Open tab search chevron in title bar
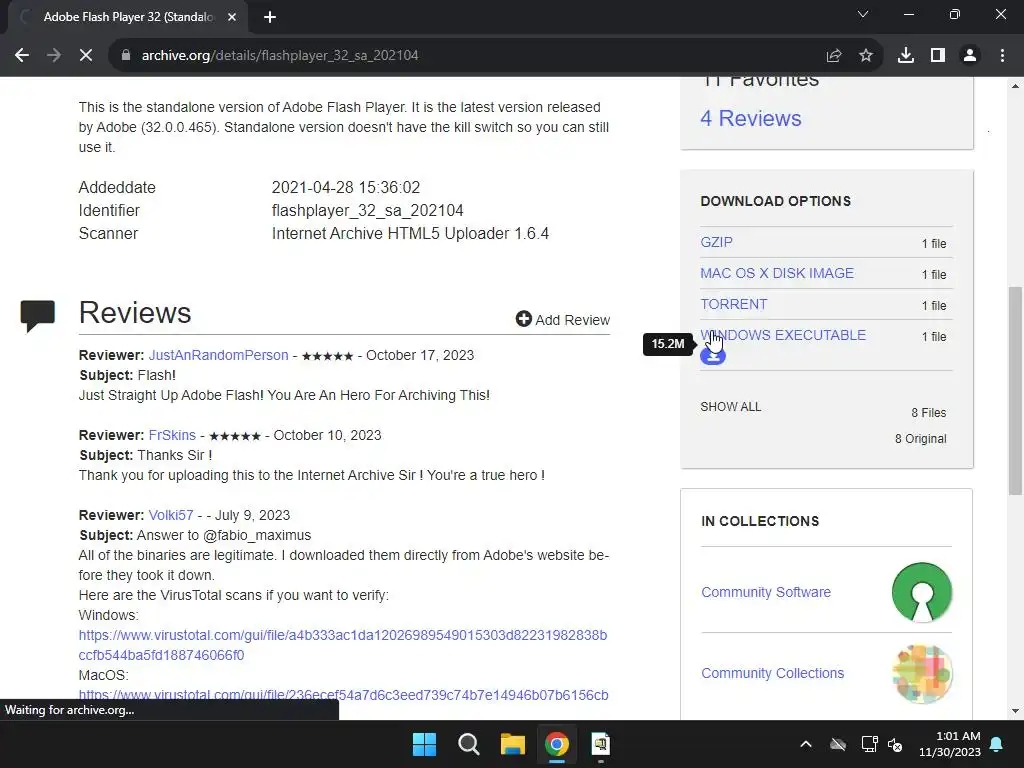Screen dimensions: 1024x768 [863, 14]
